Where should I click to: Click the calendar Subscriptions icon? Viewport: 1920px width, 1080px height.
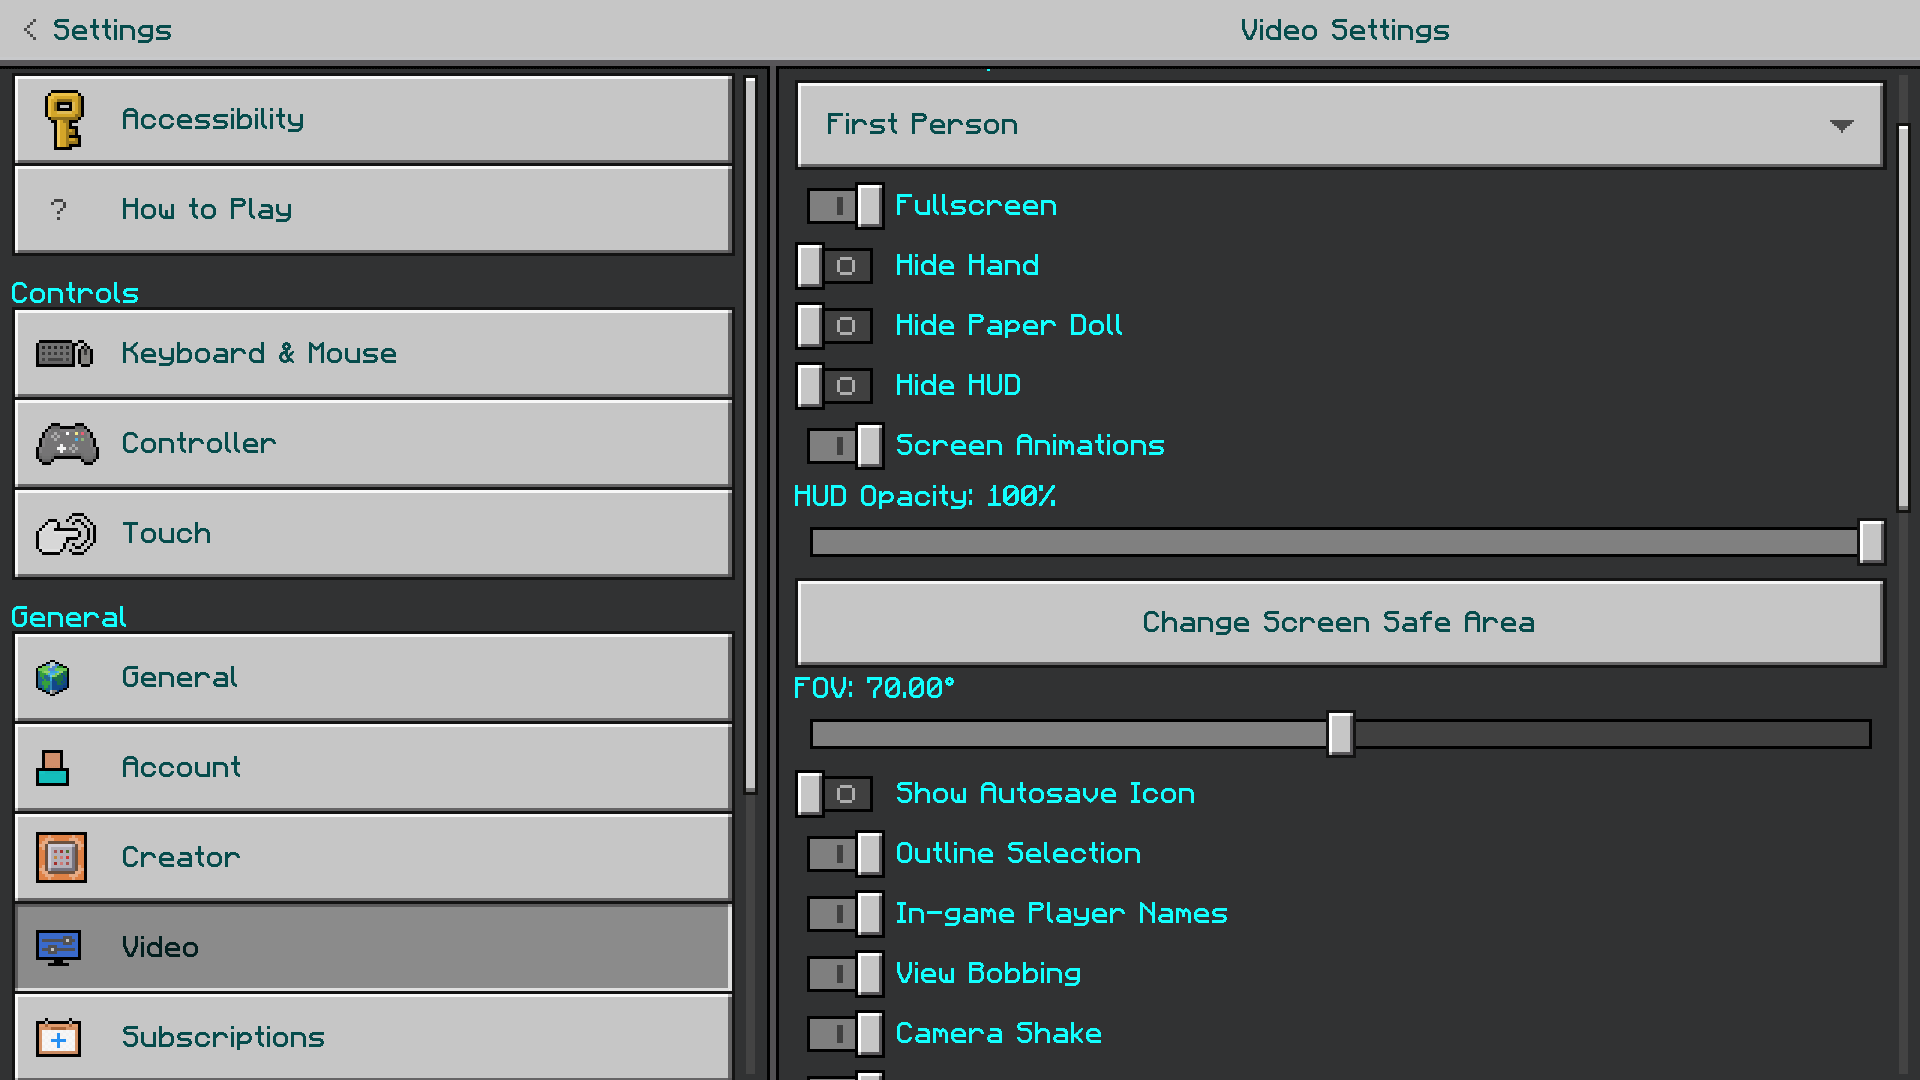pyautogui.click(x=58, y=1038)
